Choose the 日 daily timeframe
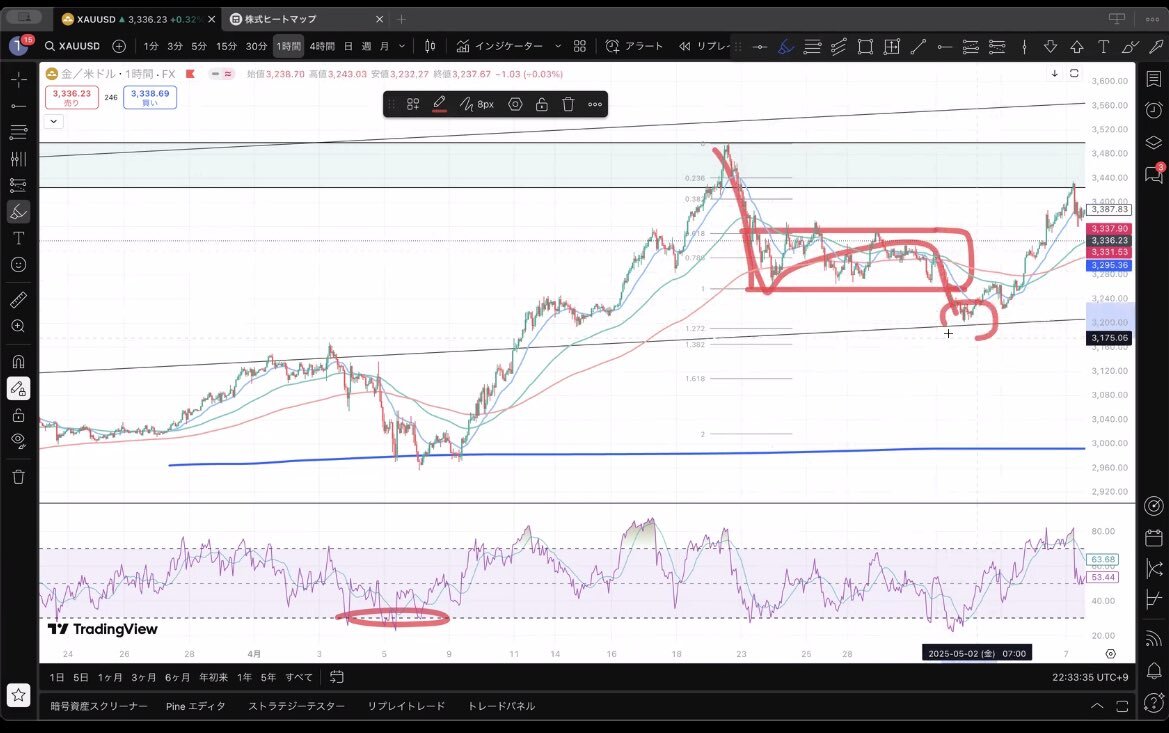Viewport: 1169px width, 733px height. click(348, 46)
